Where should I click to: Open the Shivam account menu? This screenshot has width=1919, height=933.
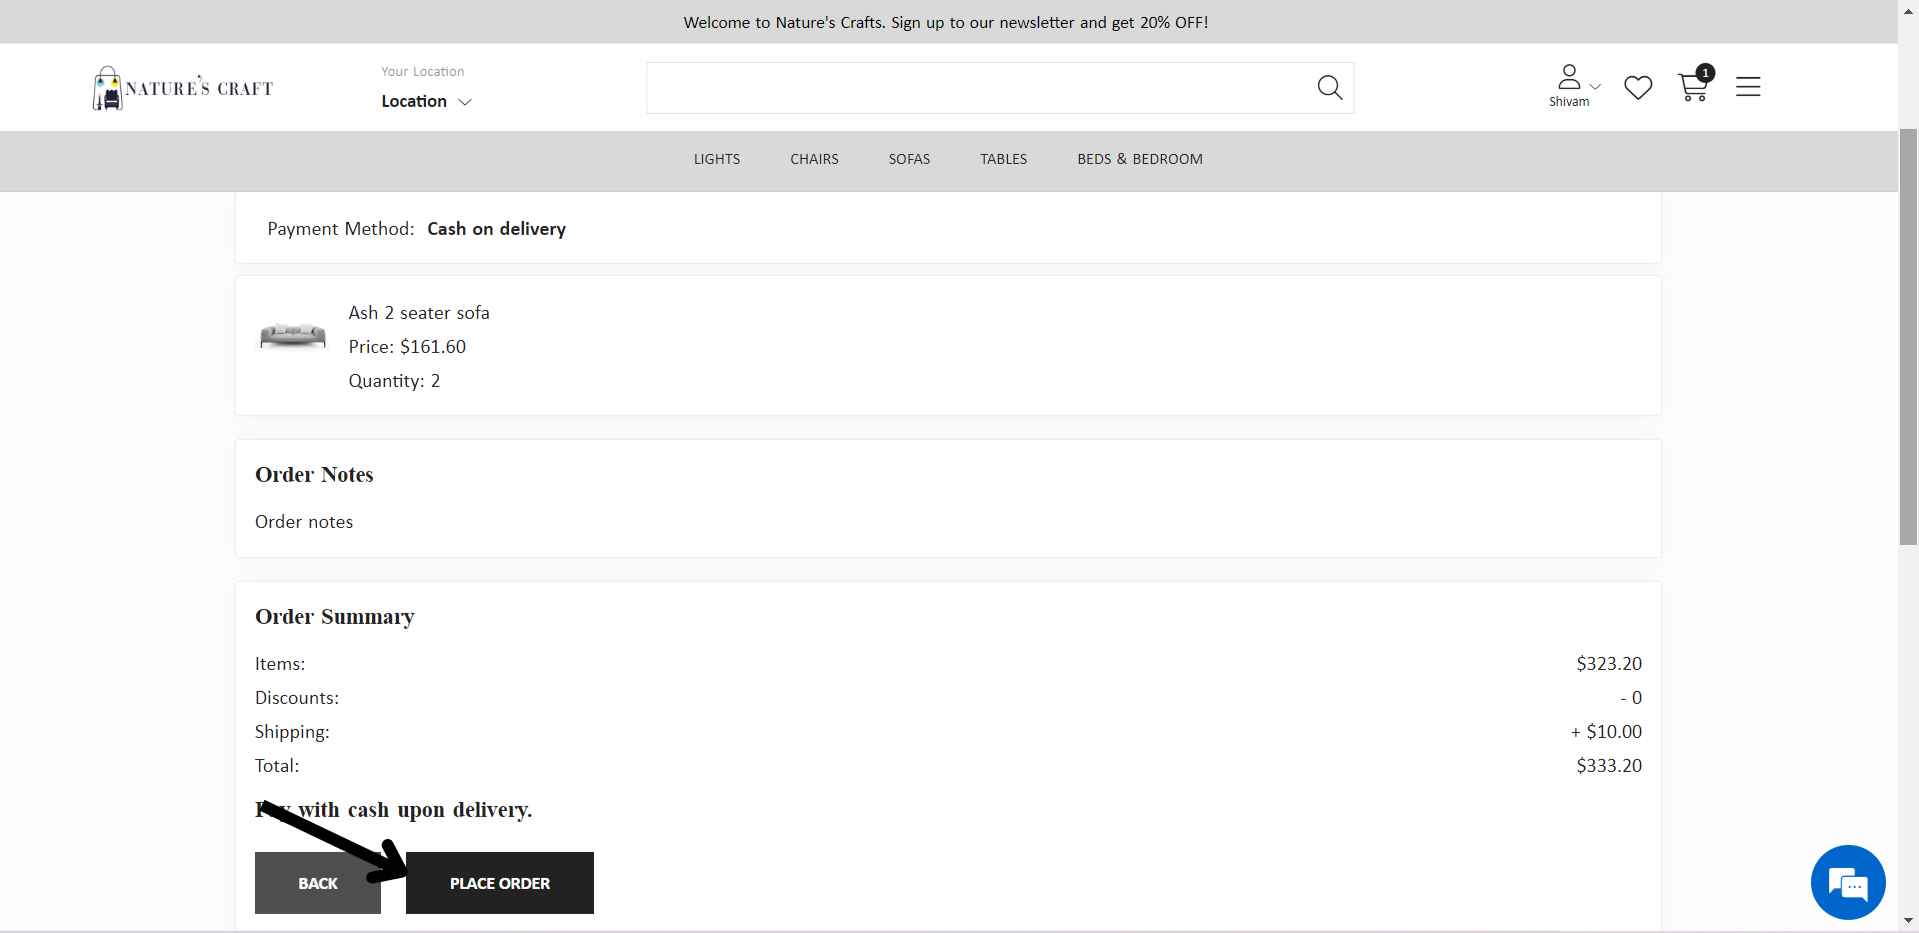click(x=1569, y=86)
